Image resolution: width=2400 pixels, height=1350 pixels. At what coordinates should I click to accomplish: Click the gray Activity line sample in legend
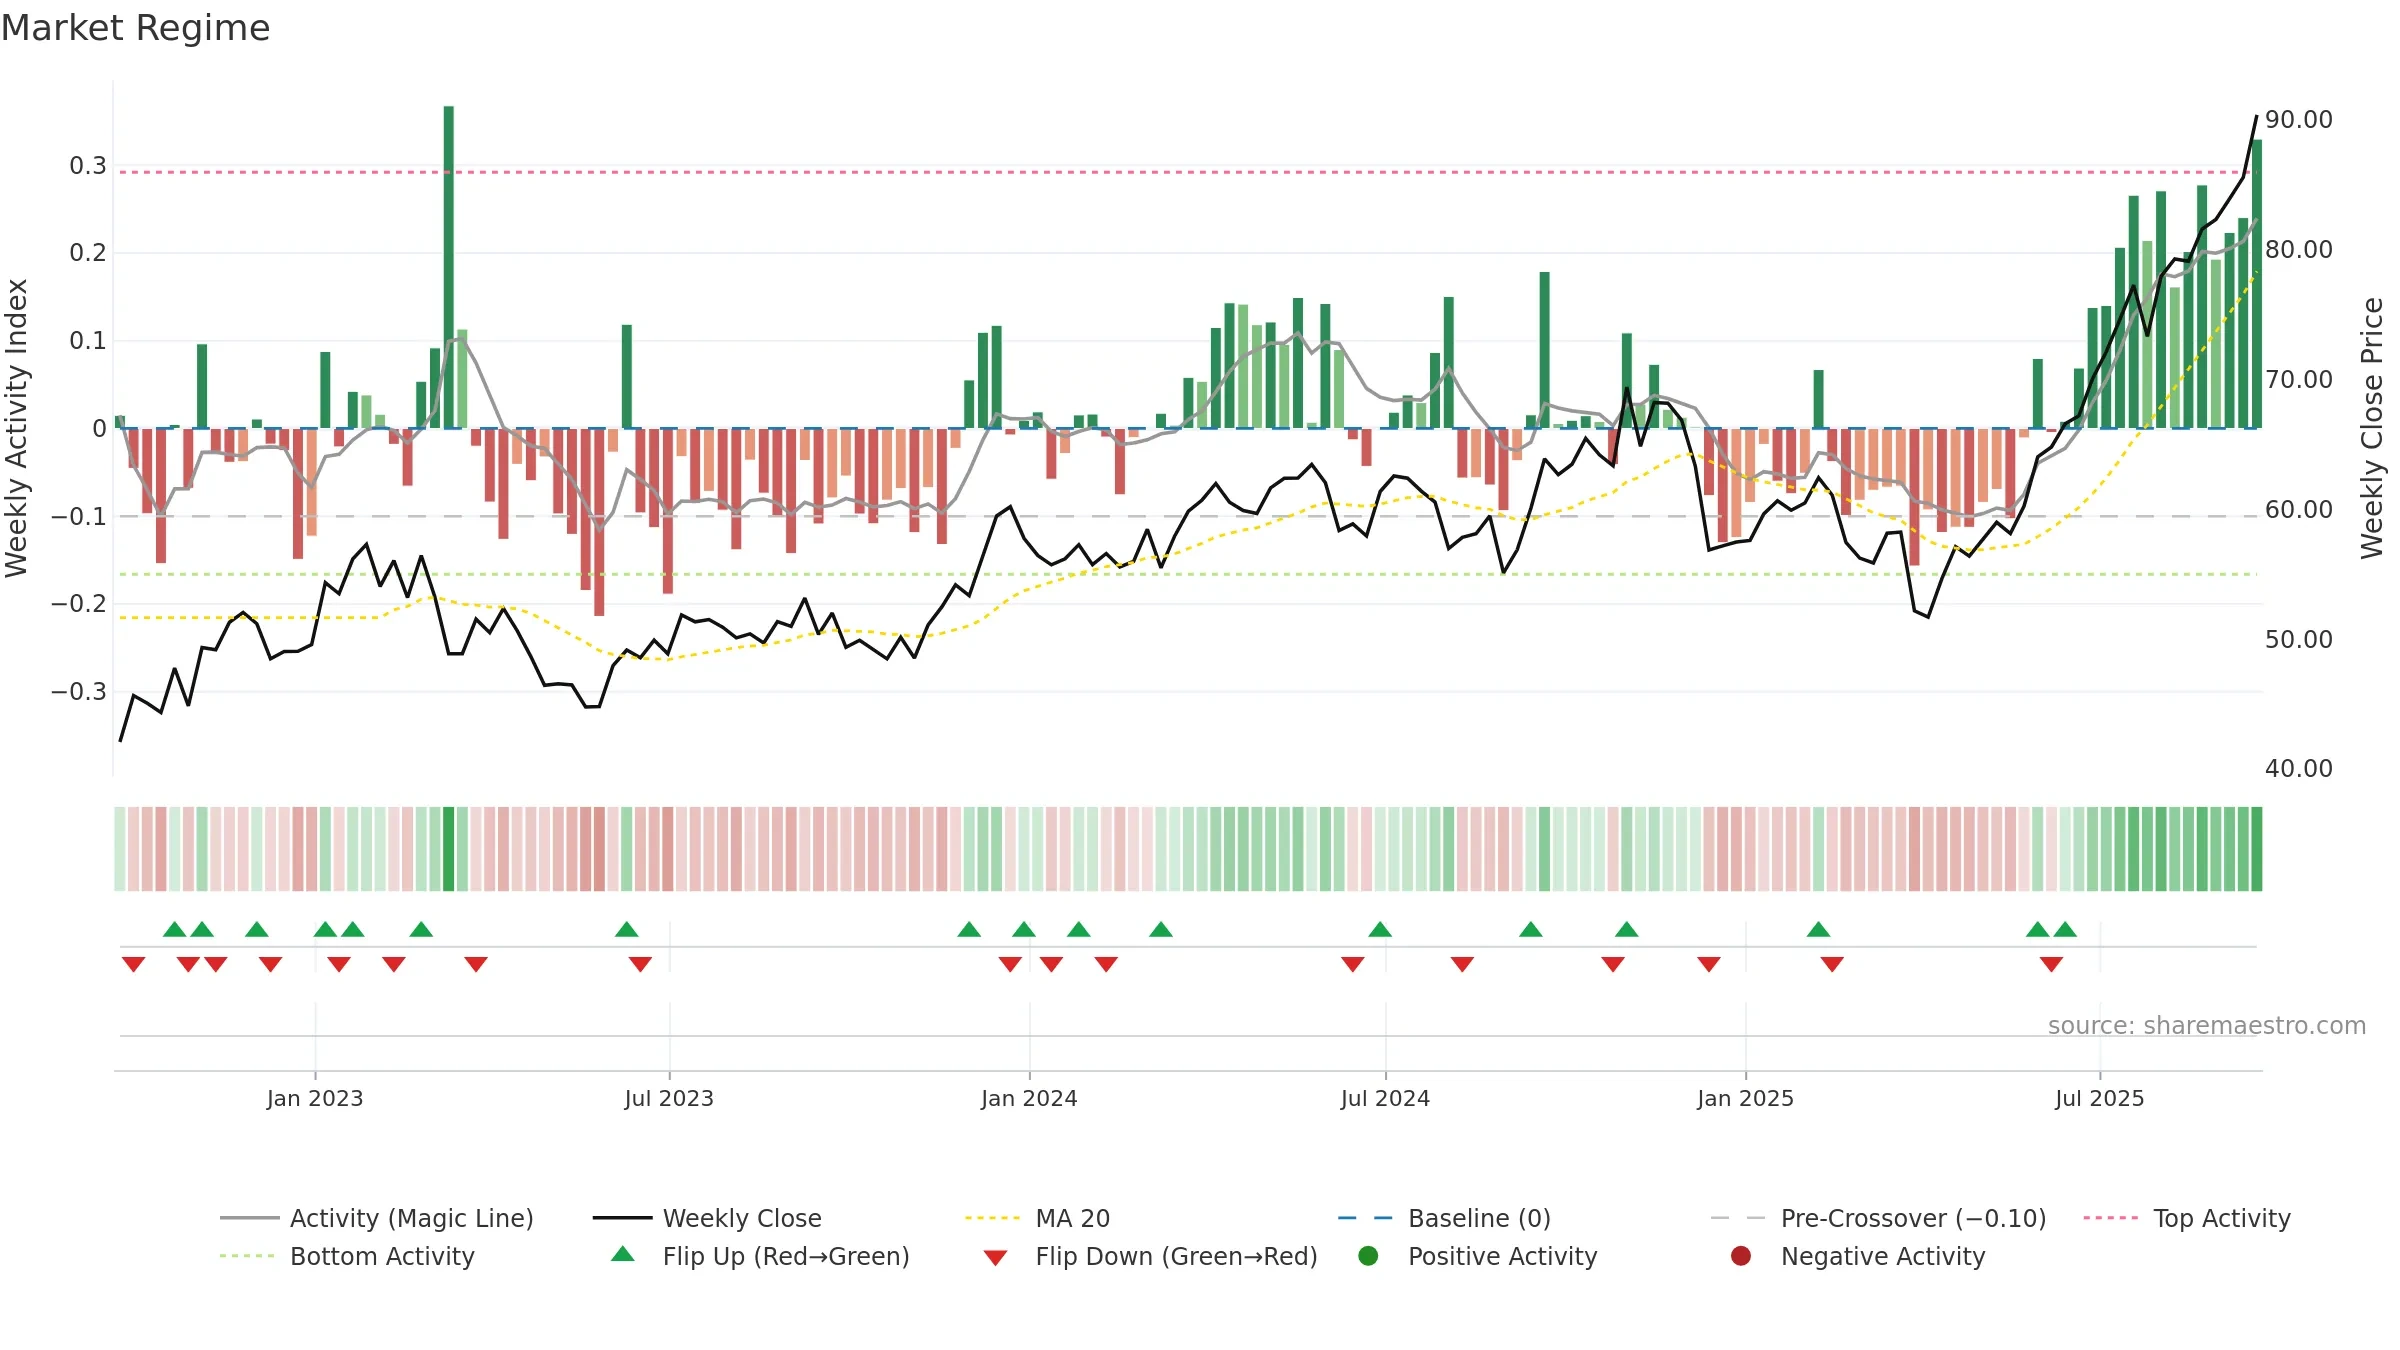pyautogui.click(x=249, y=1218)
